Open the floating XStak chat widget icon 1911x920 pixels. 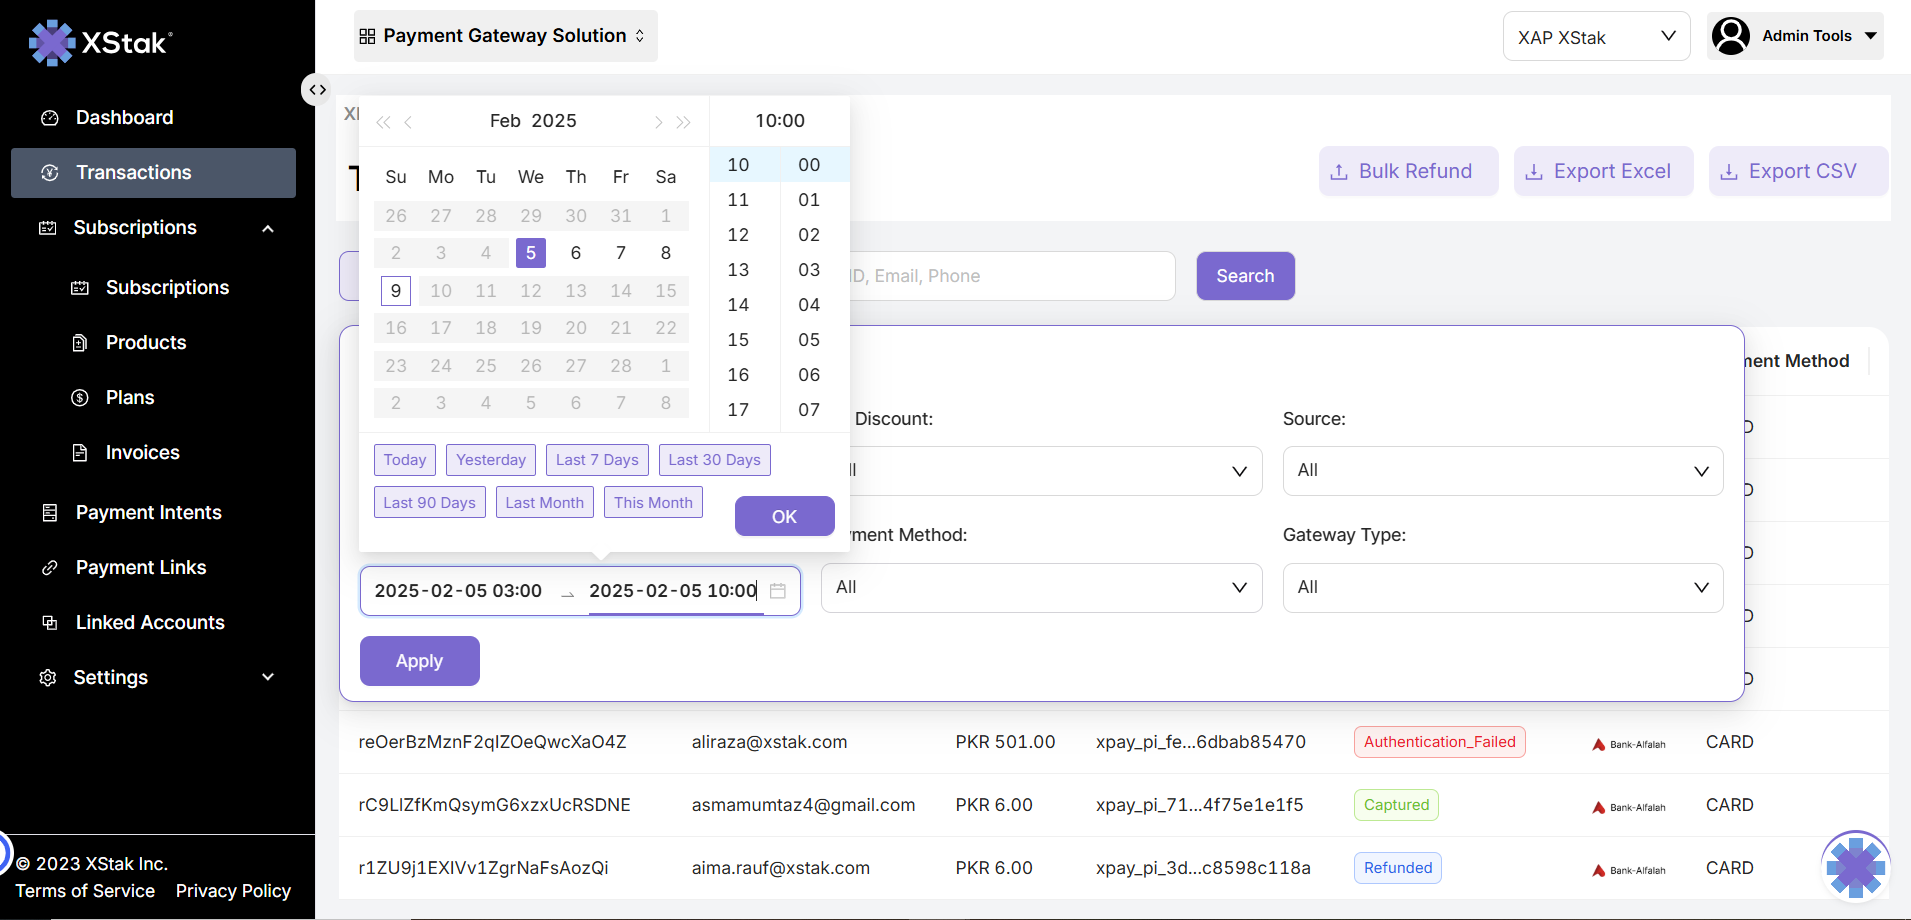[x=1855, y=865]
